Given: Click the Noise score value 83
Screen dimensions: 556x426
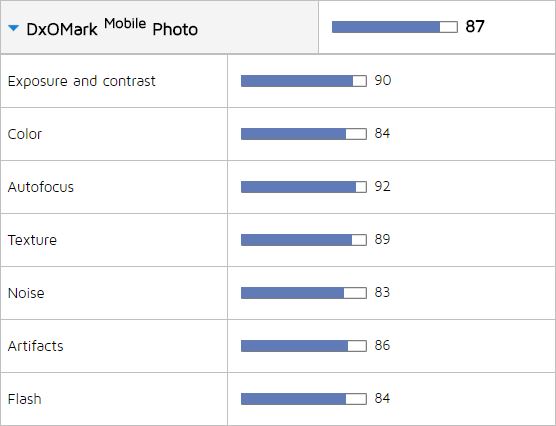Looking at the screenshot, I should (x=382, y=292).
